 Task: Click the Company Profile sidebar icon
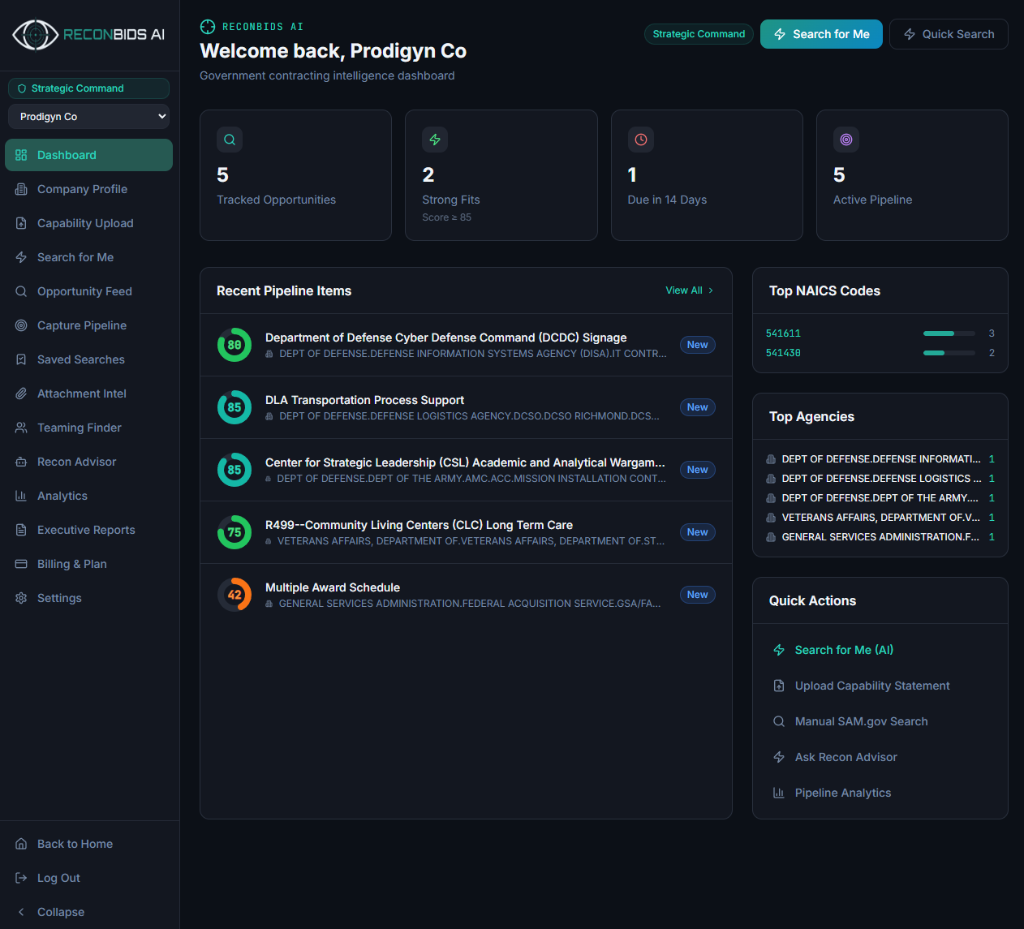(x=22, y=189)
